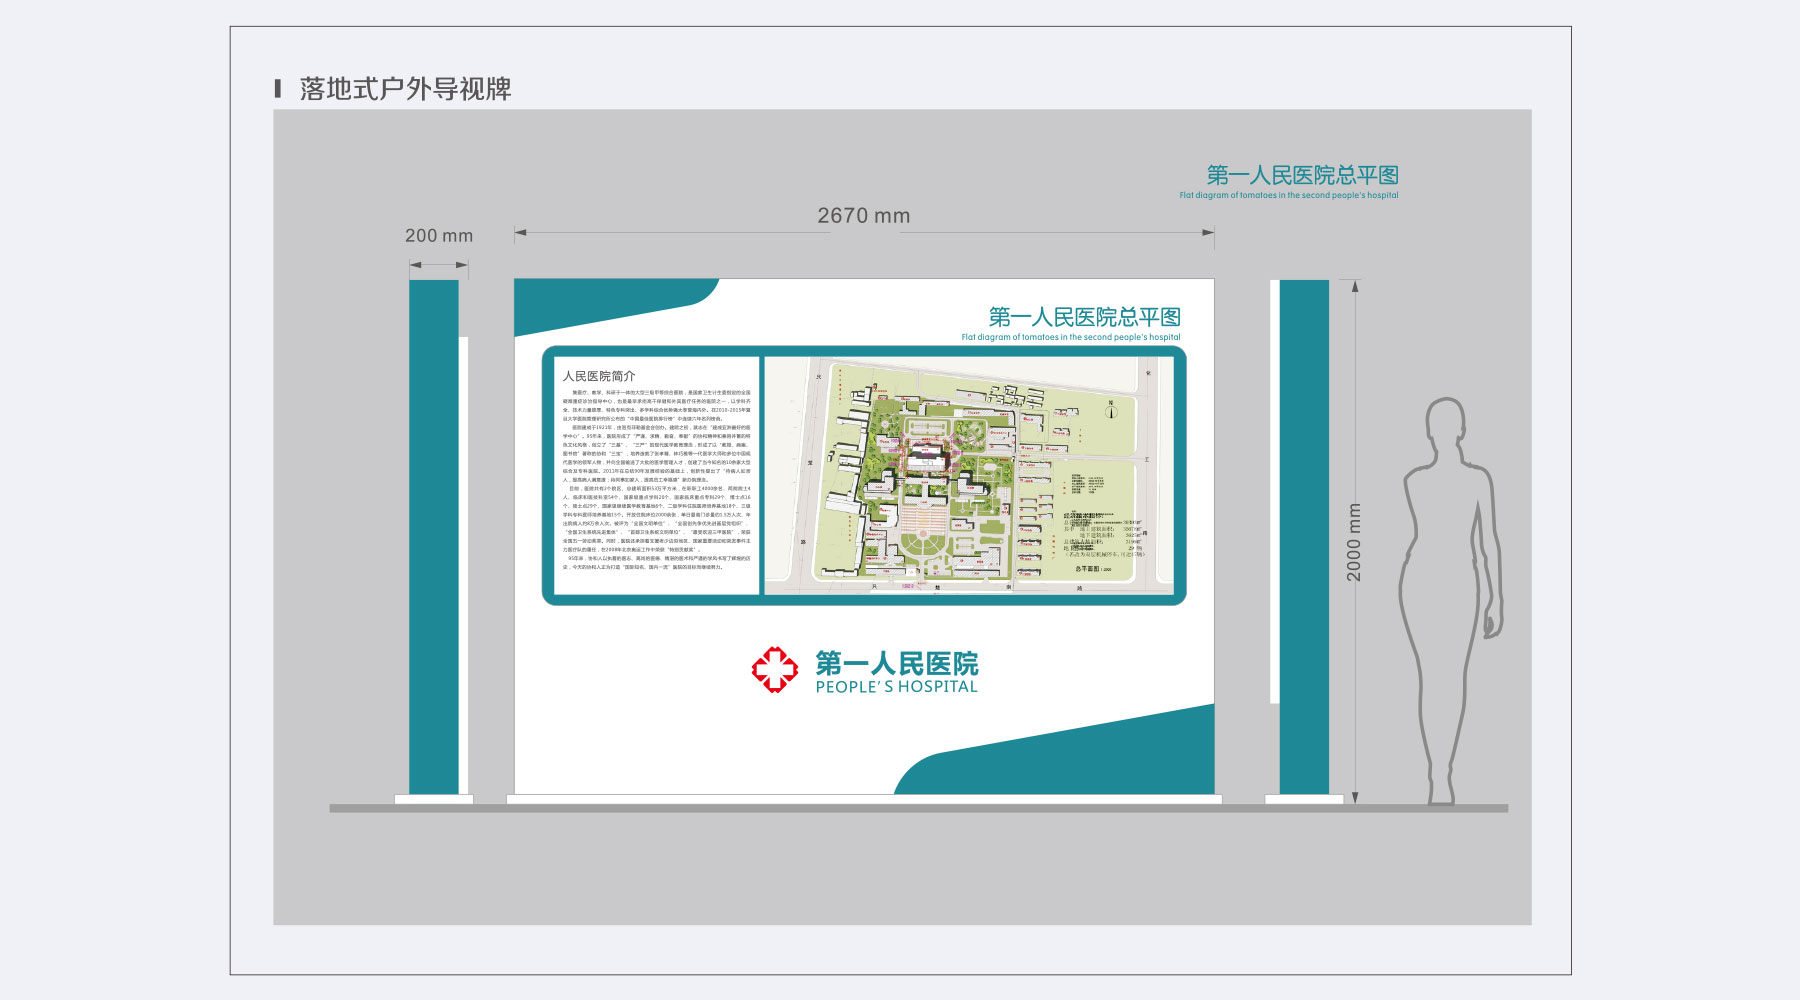Click the red cross hospital logo

click(775, 669)
